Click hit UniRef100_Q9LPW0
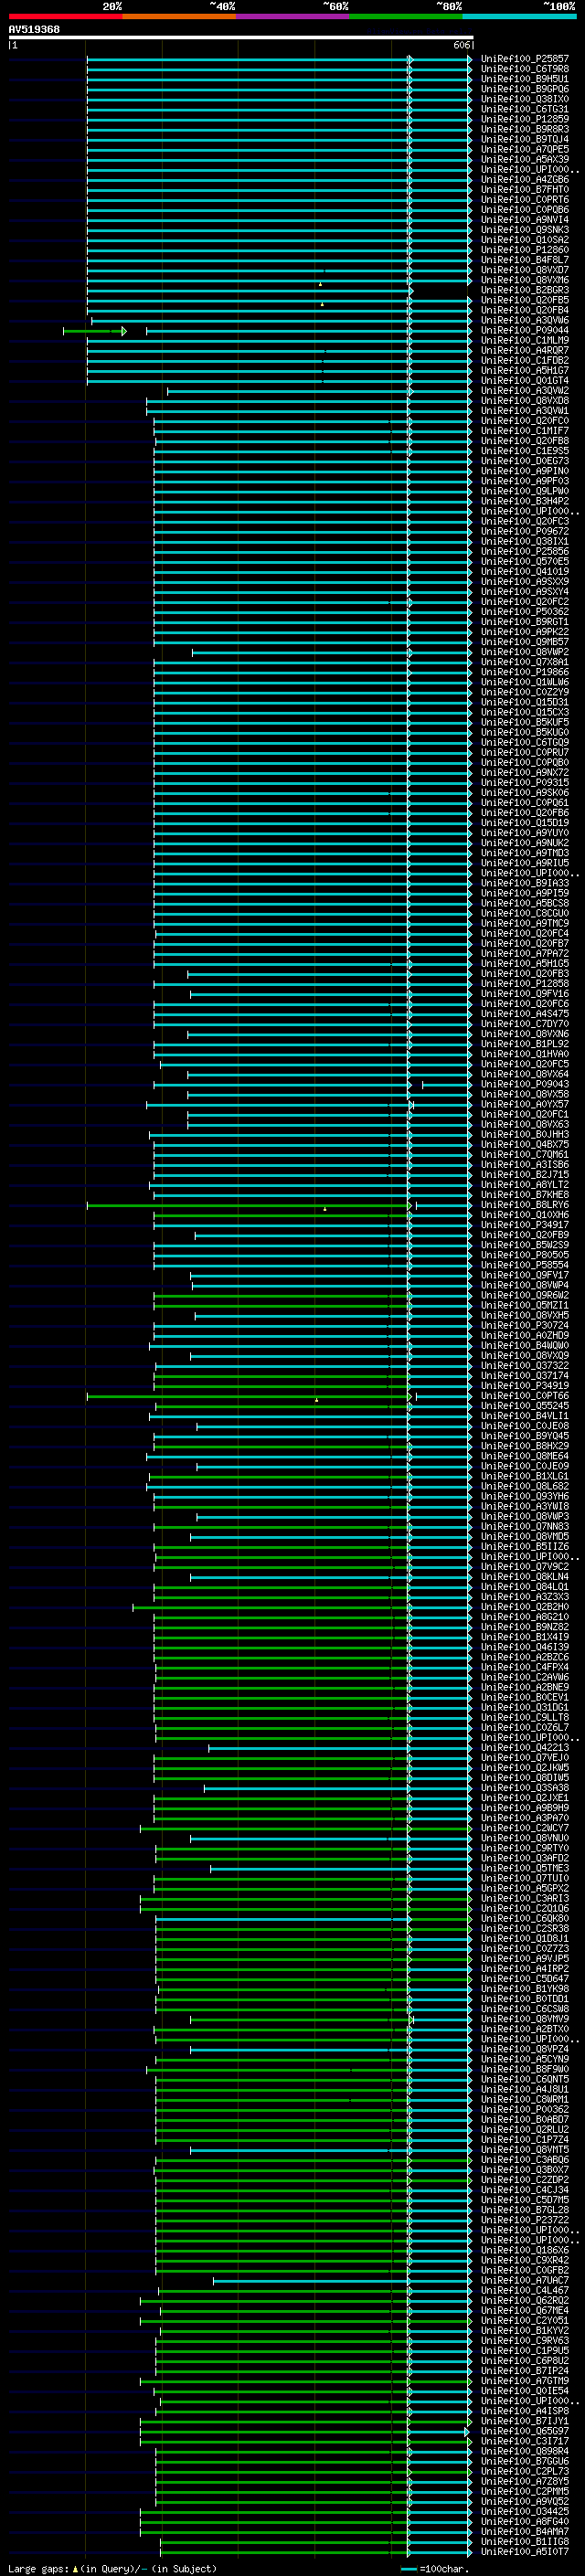 point(524,491)
